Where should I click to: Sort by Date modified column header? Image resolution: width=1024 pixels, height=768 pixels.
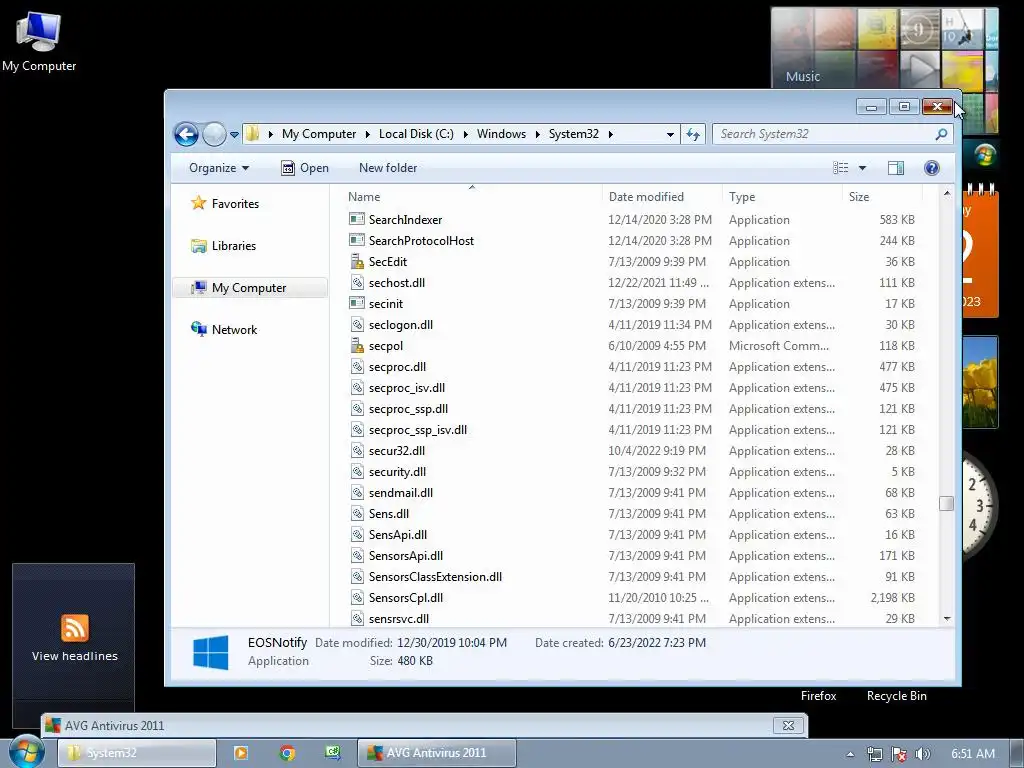[x=662, y=197]
